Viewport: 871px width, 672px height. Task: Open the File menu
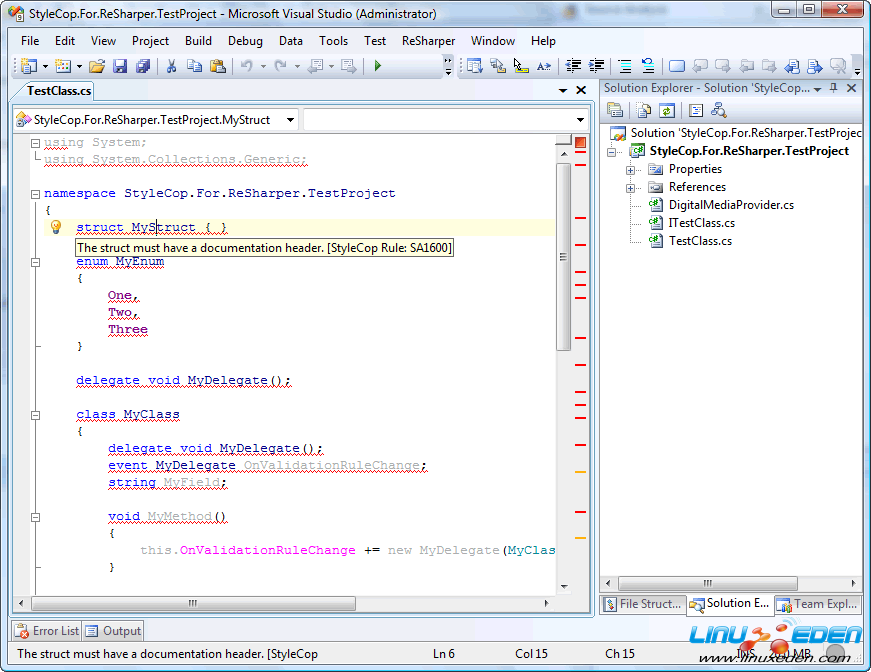[30, 41]
